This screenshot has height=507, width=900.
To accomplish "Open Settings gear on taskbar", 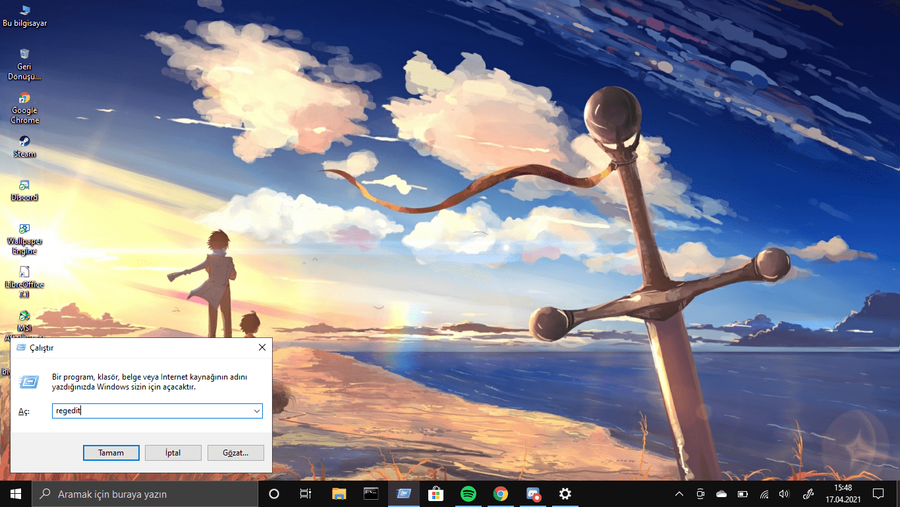I will pos(565,494).
